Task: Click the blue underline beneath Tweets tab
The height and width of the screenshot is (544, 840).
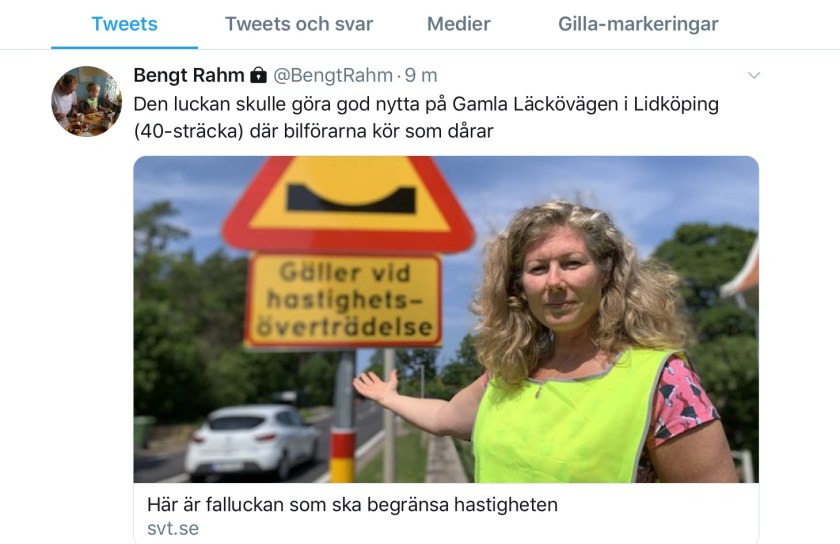Action: click(x=124, y=47)
